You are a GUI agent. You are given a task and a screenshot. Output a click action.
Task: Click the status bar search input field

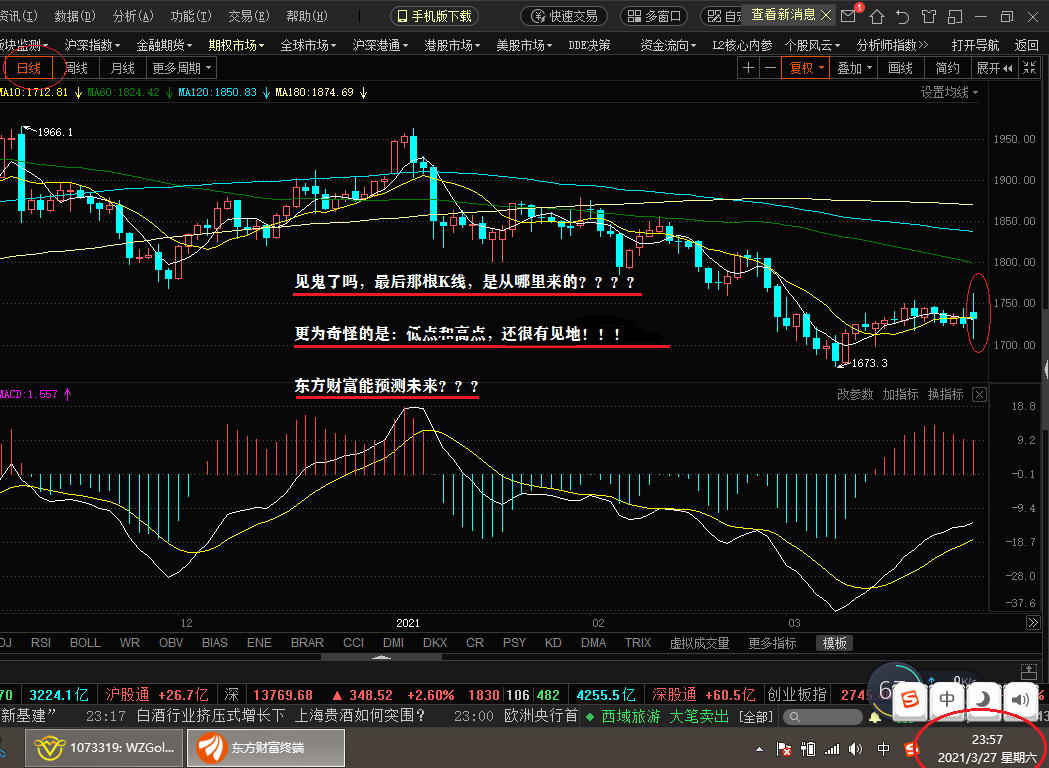[823, 717]
